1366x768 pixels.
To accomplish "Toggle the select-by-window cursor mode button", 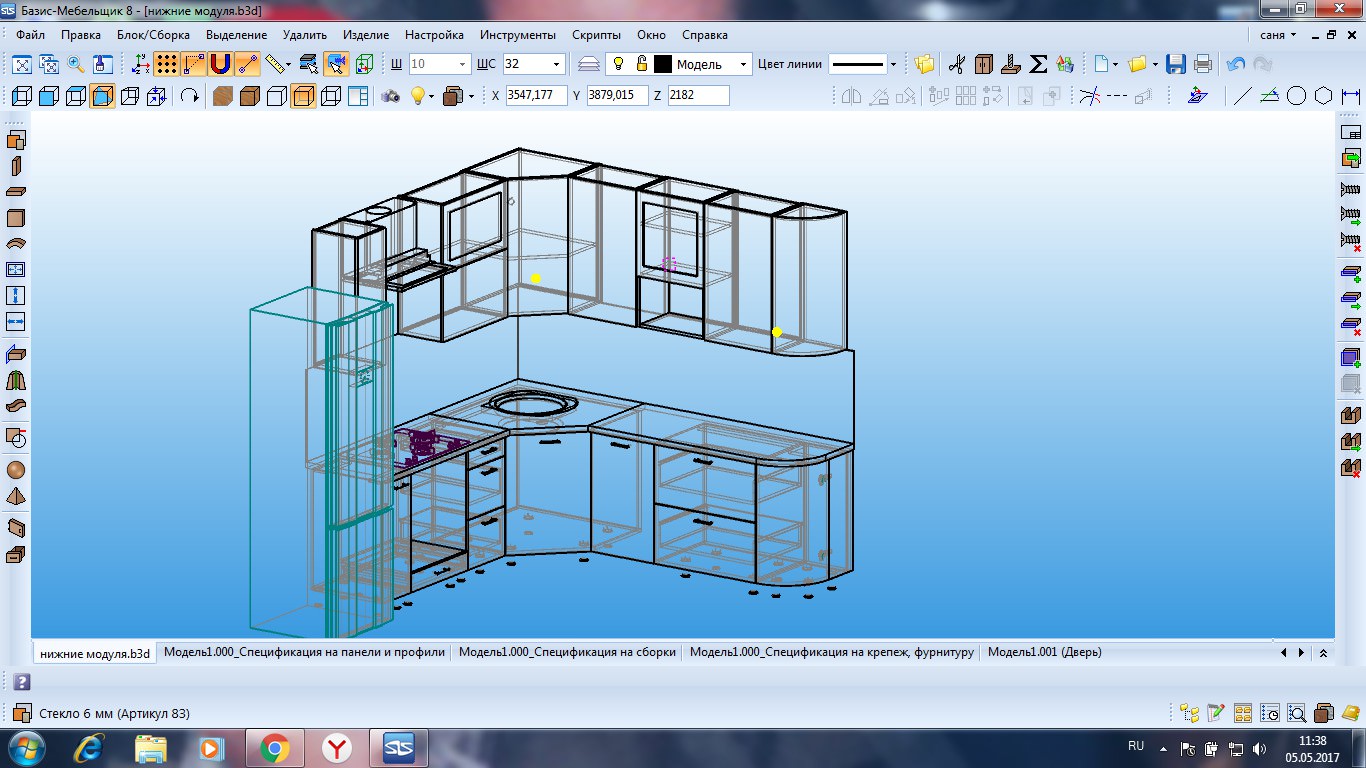I will point(337,64).
